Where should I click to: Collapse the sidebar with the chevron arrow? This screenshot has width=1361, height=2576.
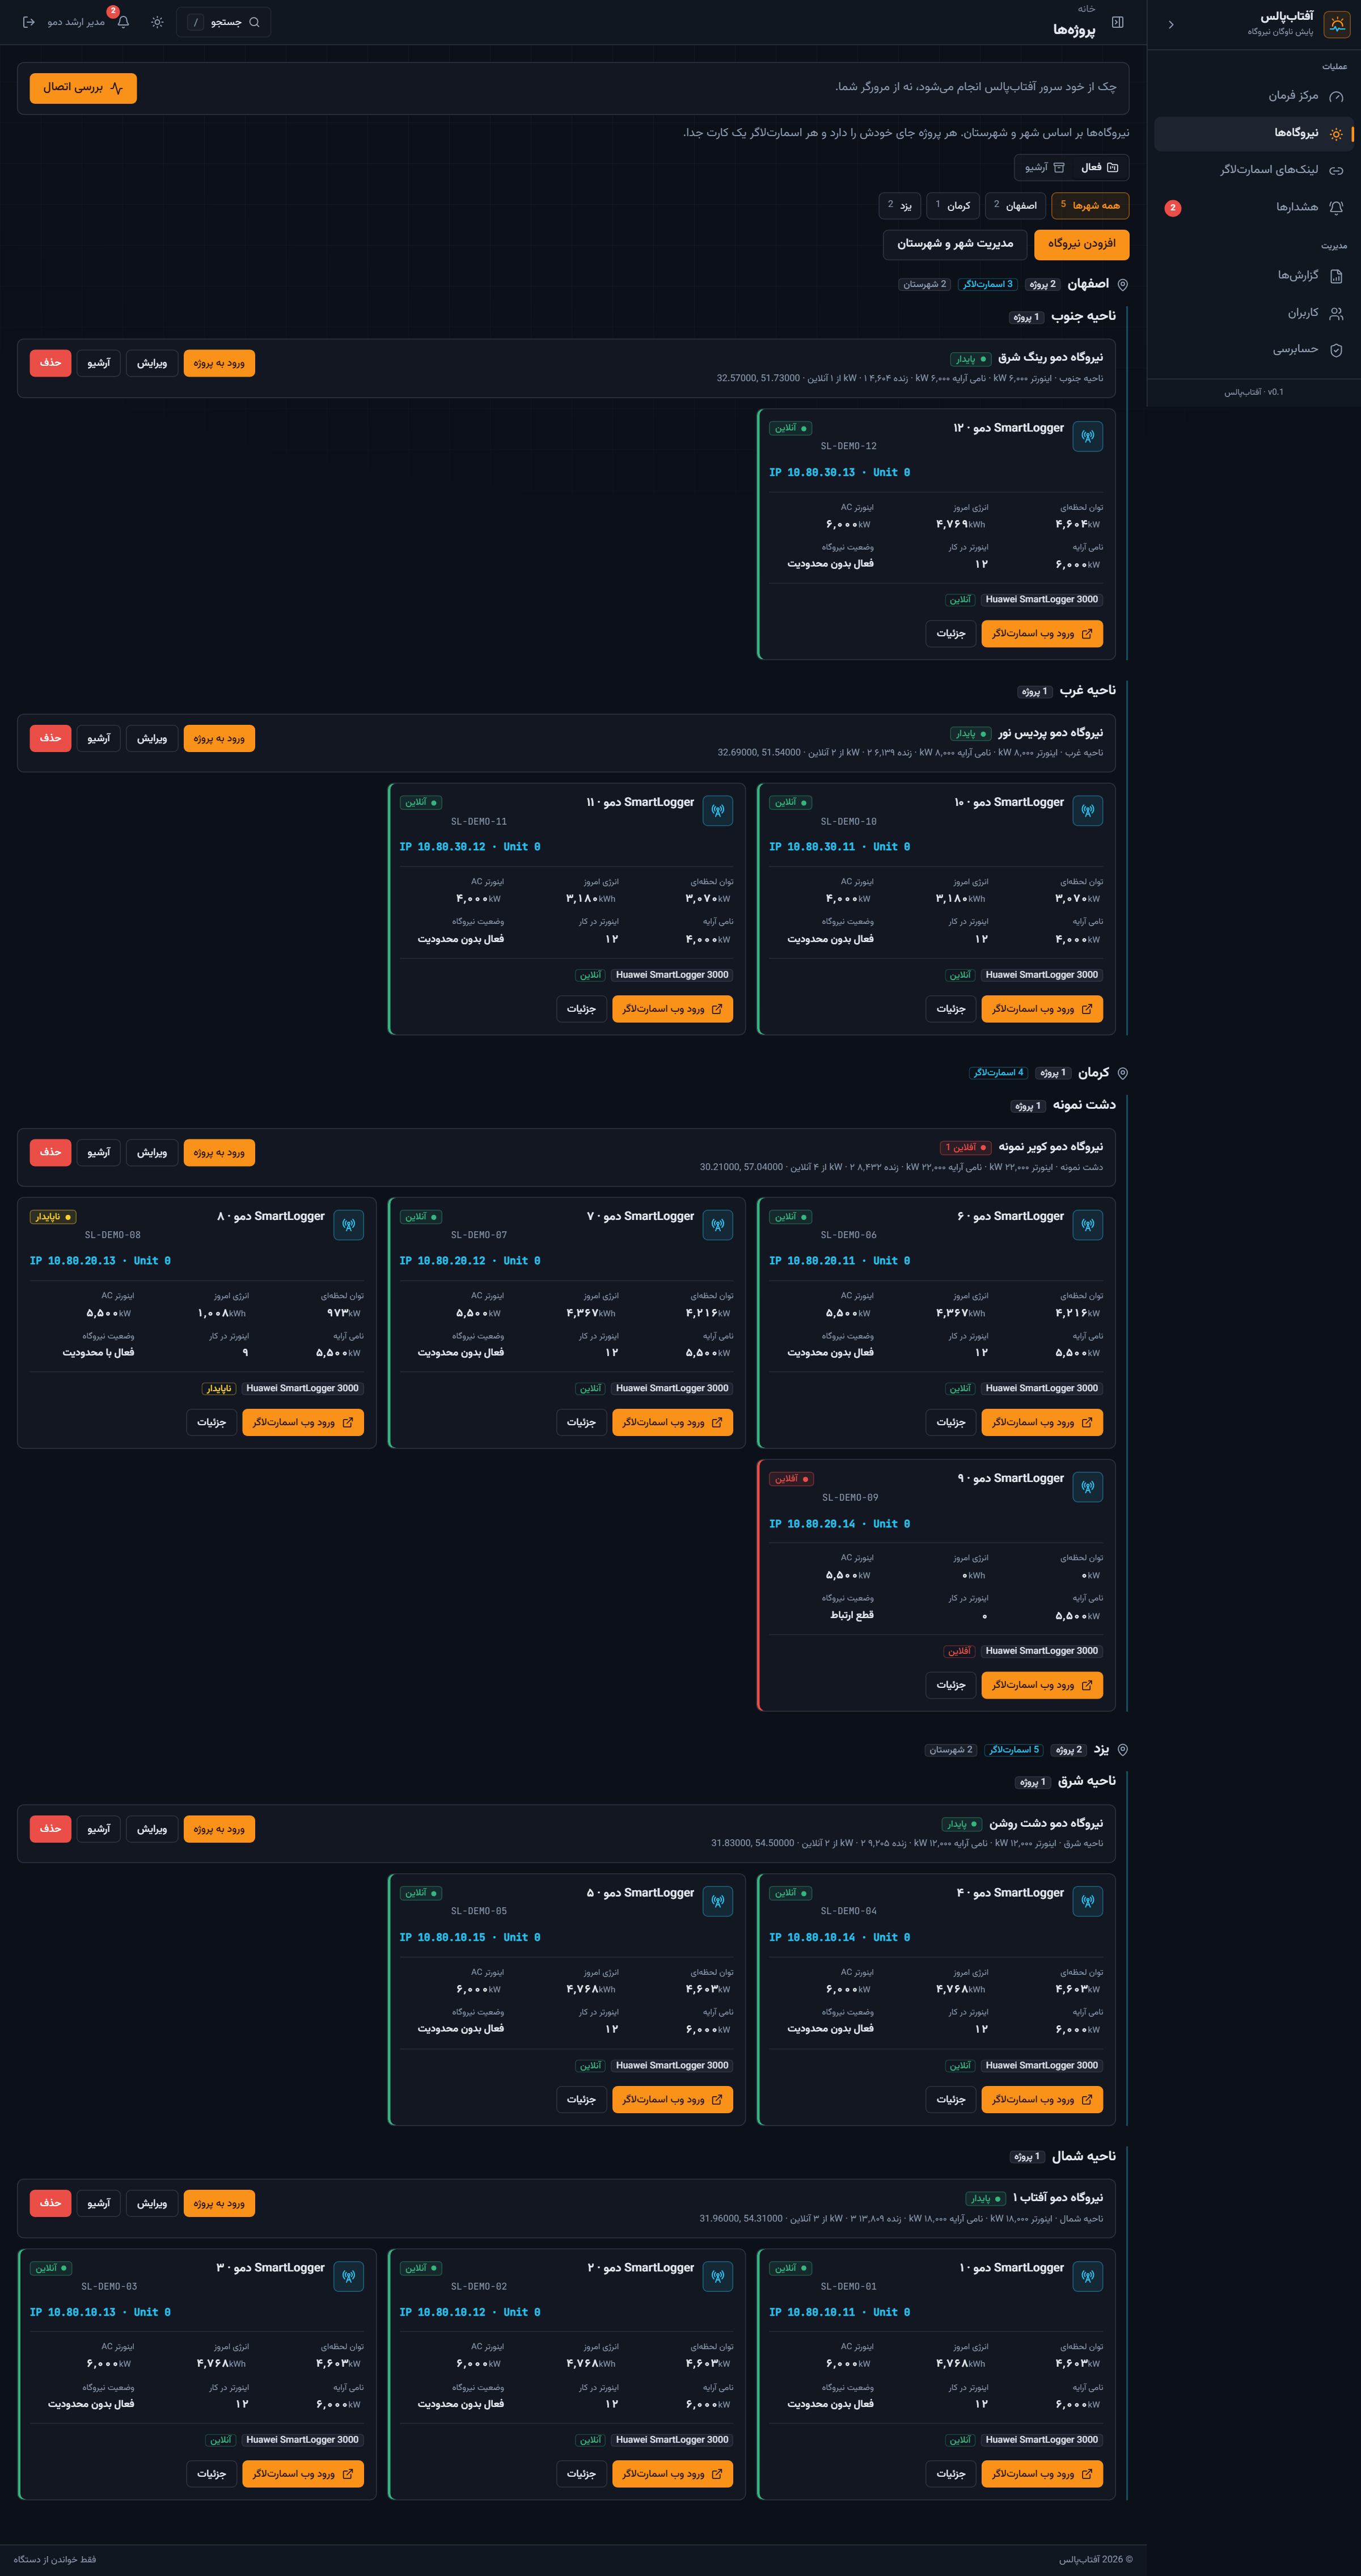click(1171, 24)
